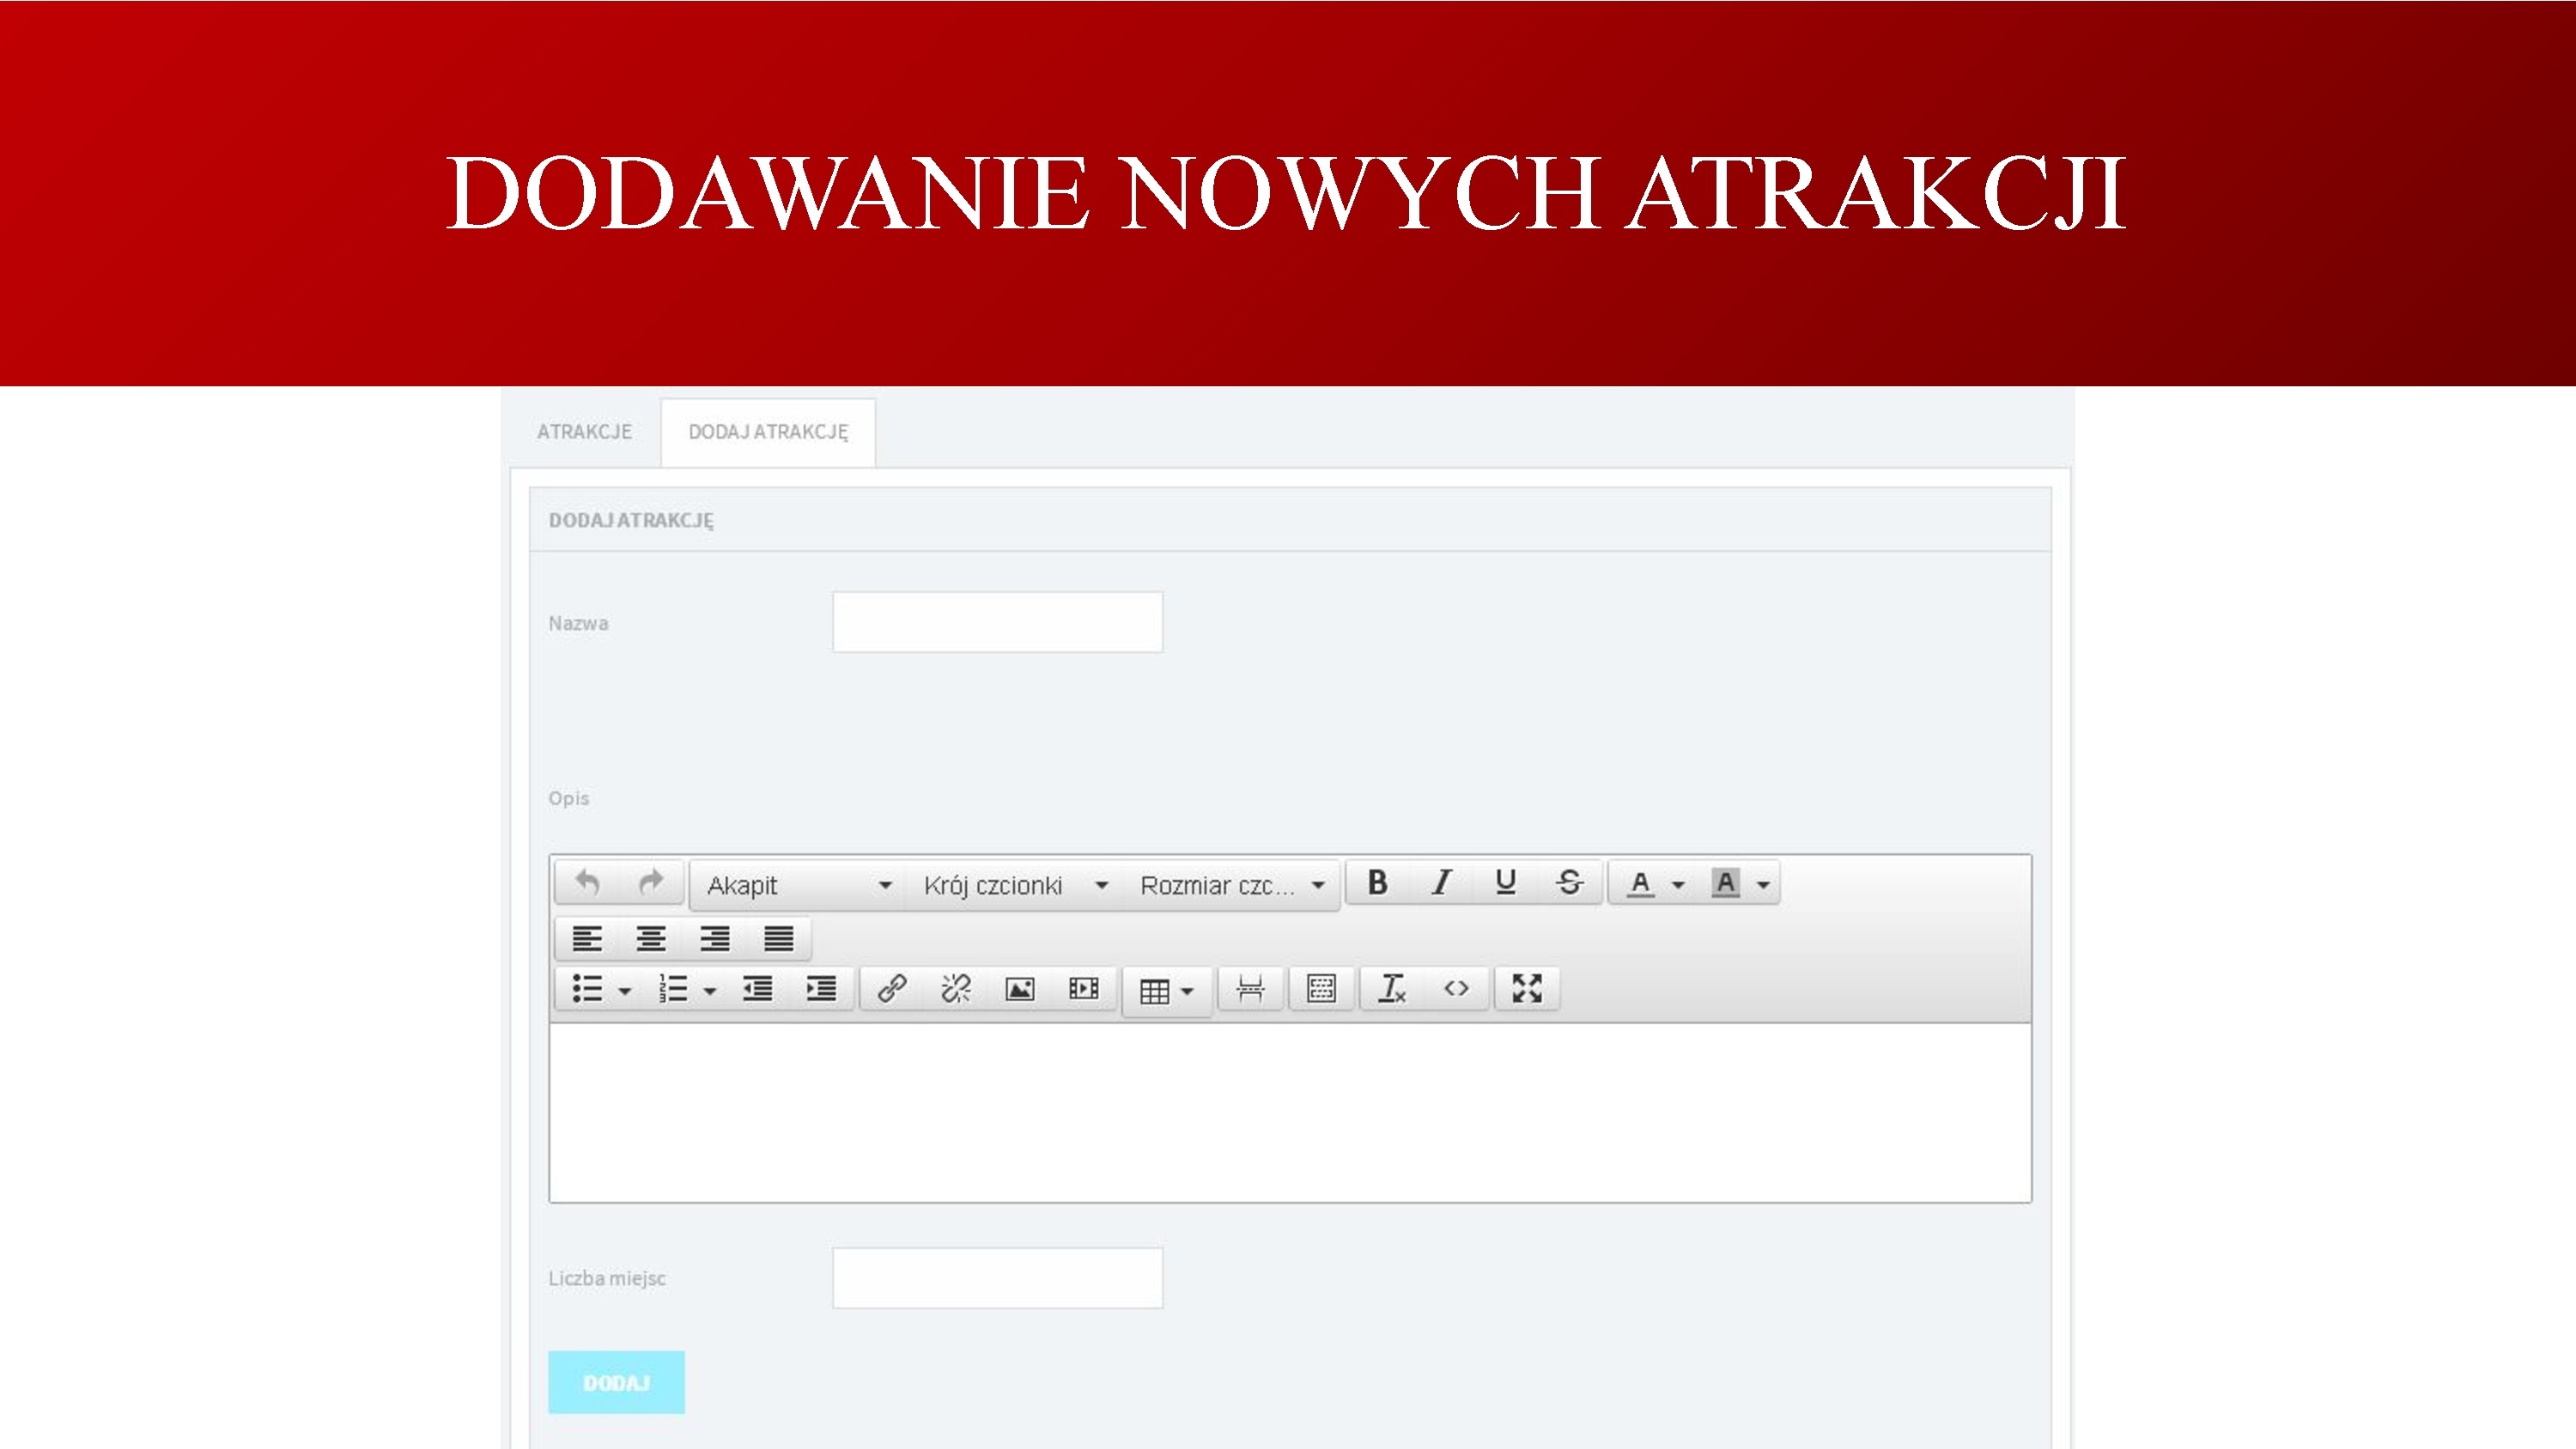The width and height of the screenshot is (2576, 1449).
Task: Click the DODAJ submit button
Action: [616, 1382]
